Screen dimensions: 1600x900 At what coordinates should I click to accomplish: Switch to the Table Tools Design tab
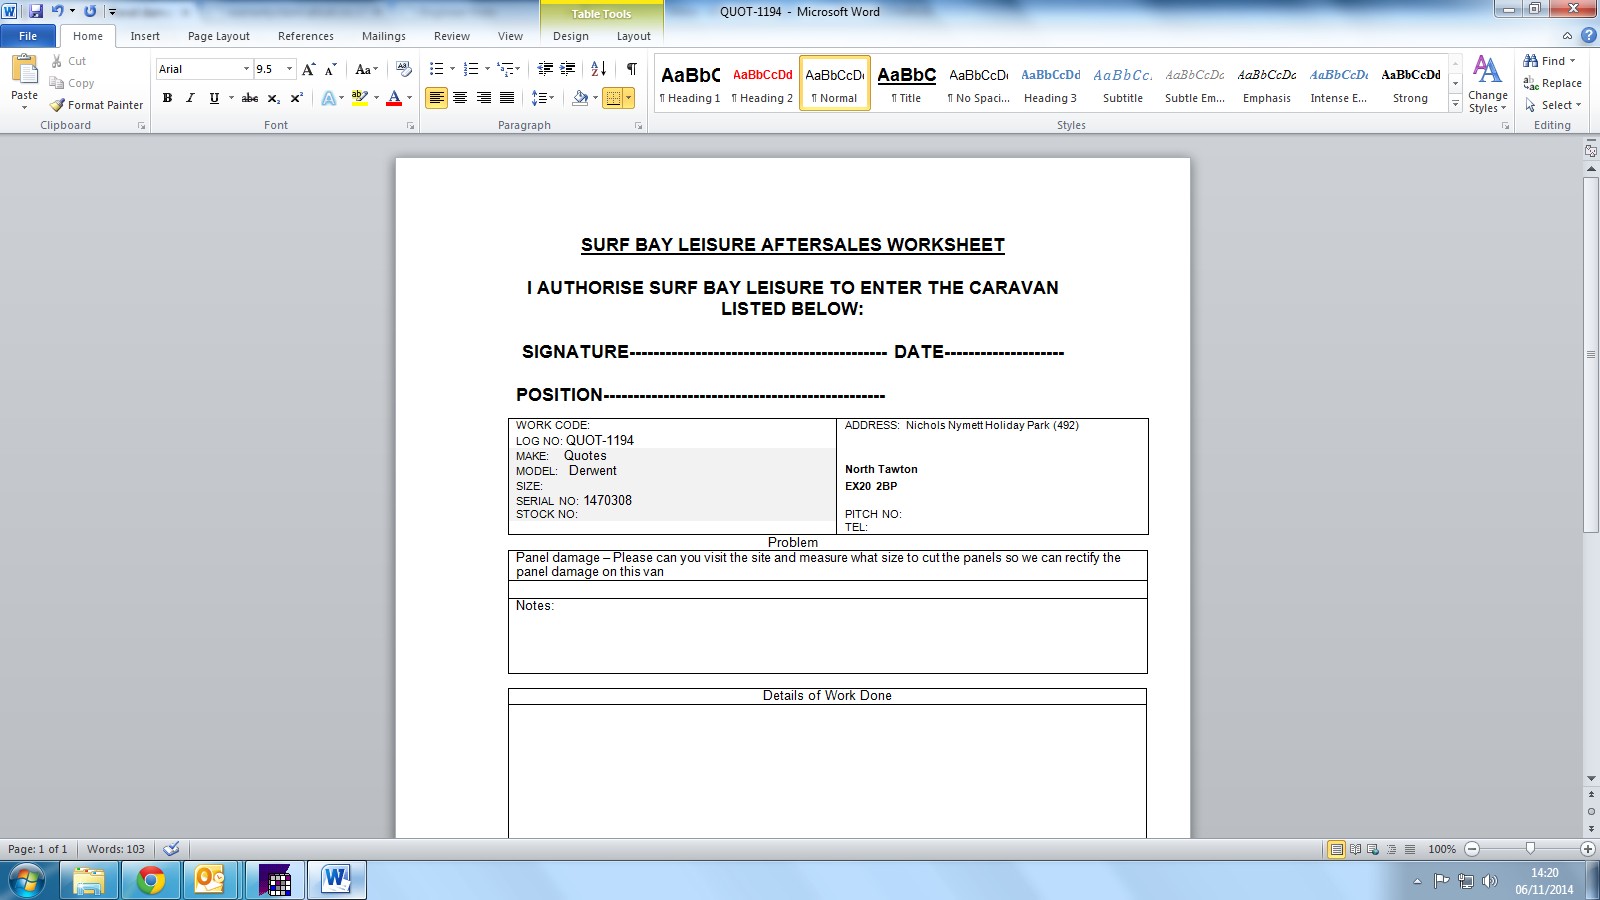pyautogui.click(x=571, y=36)
